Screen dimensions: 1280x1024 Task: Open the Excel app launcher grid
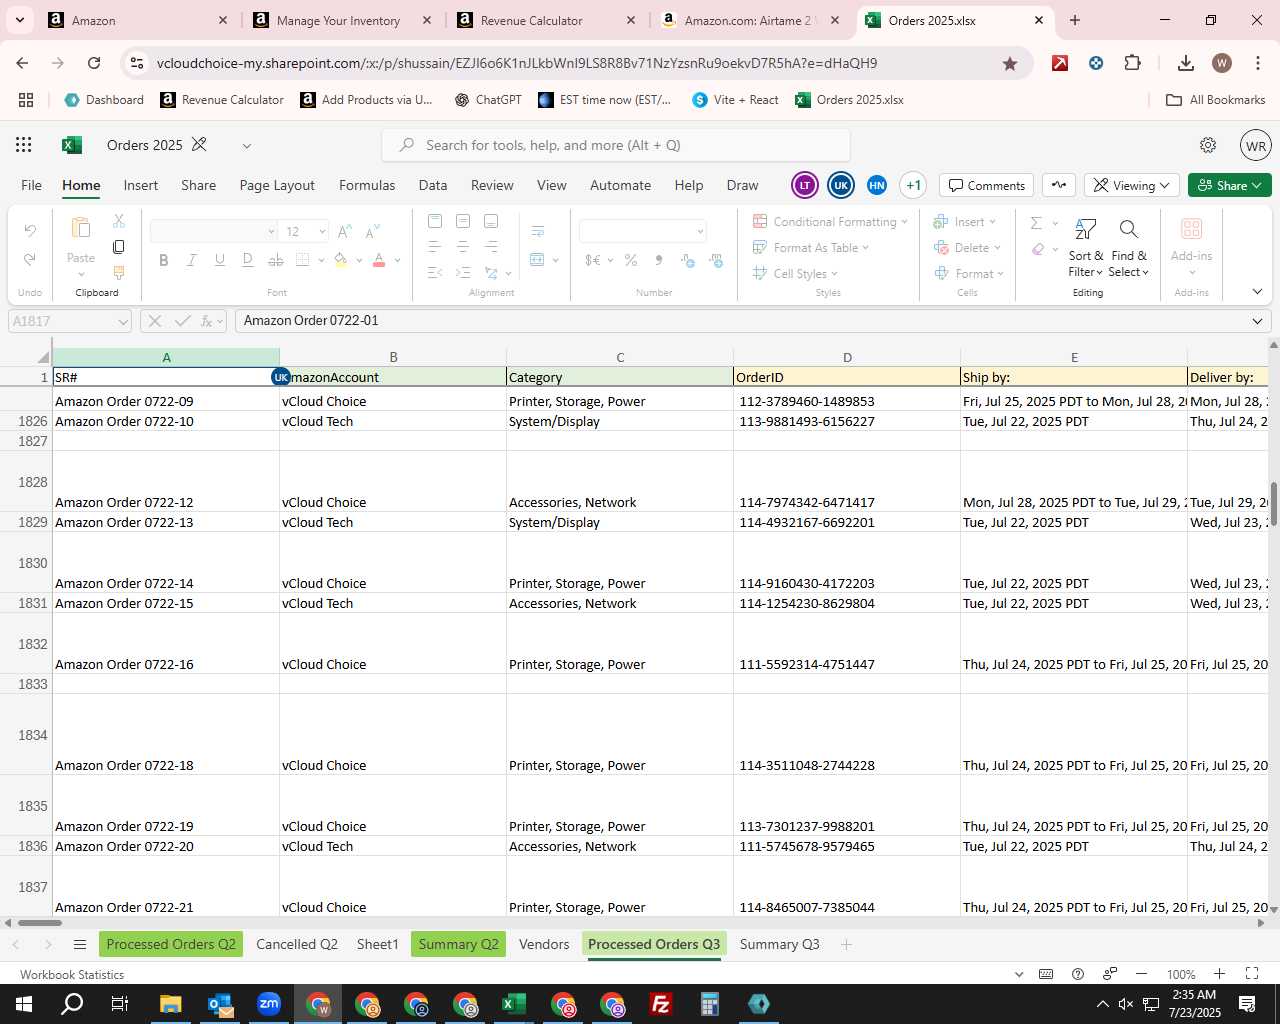pos(24,145)
